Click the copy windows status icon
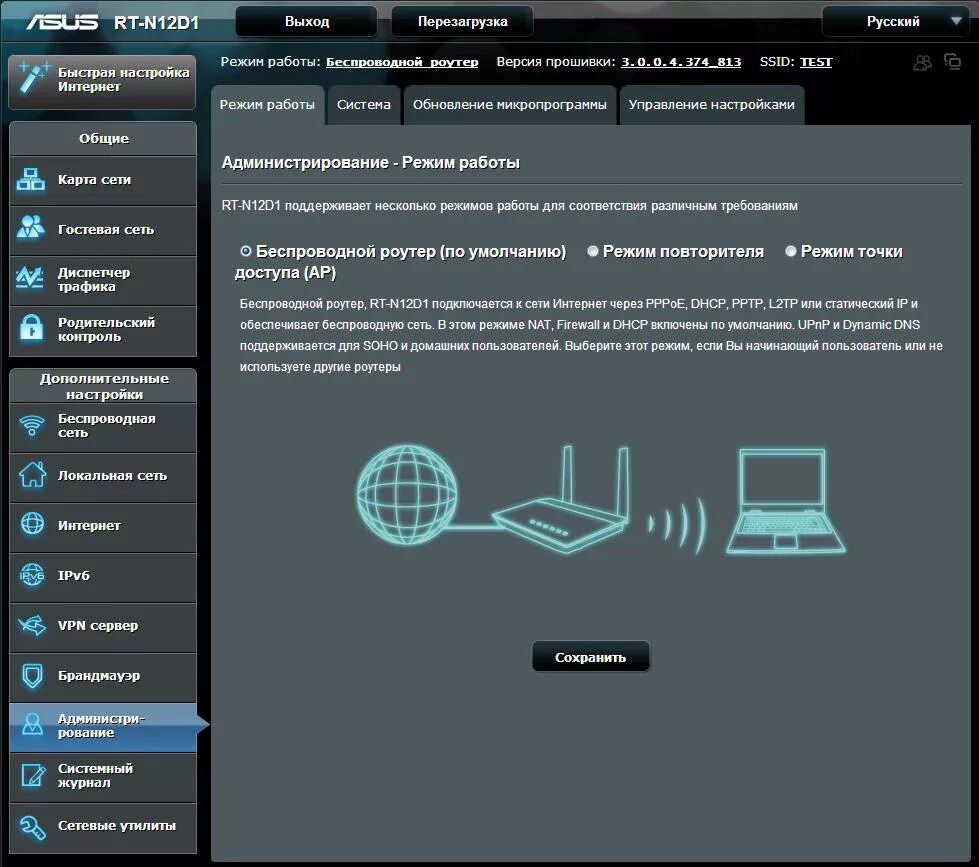This screenshot has height=867, width=979. [952, 61]
